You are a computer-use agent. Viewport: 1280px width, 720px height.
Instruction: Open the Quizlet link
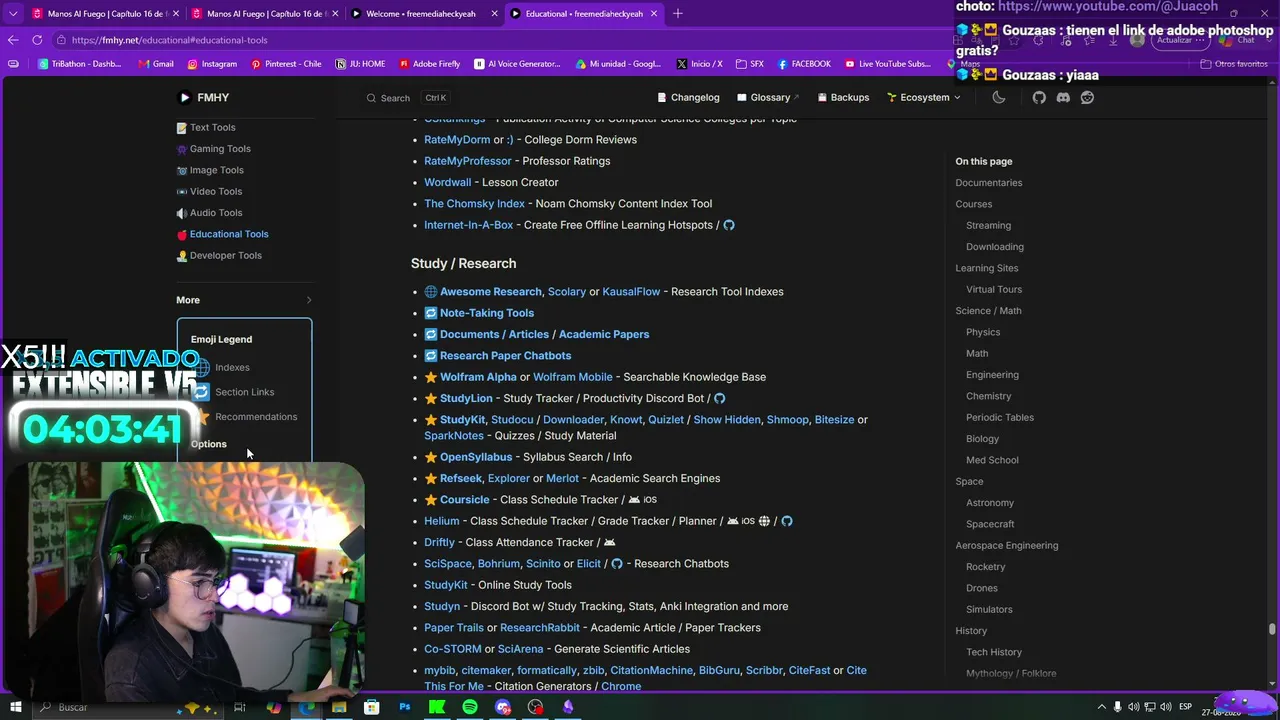666,420
